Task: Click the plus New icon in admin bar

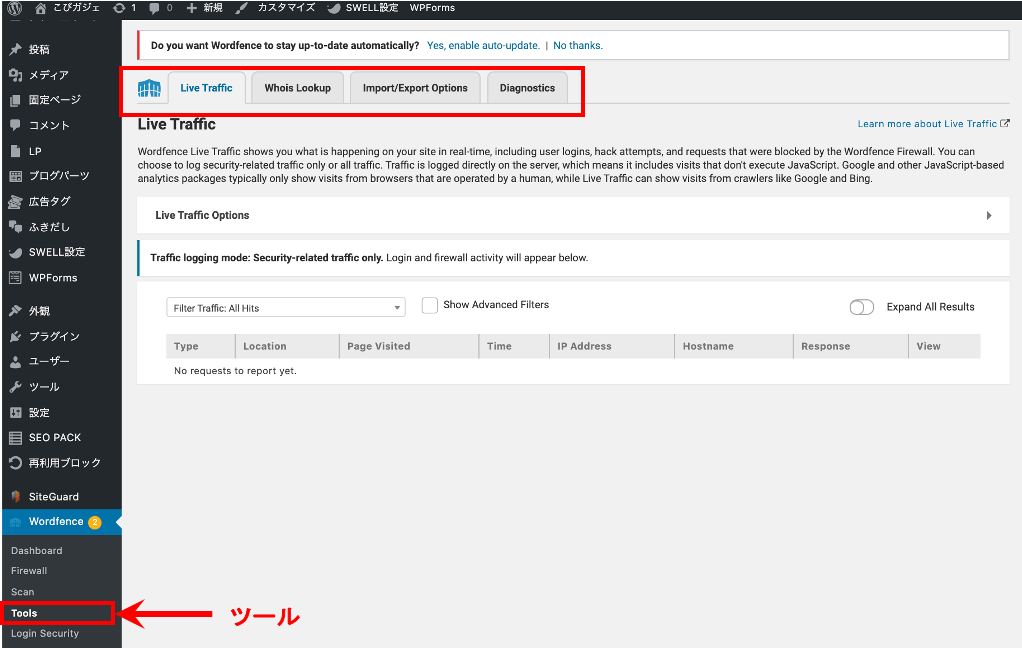Action: 192,8
